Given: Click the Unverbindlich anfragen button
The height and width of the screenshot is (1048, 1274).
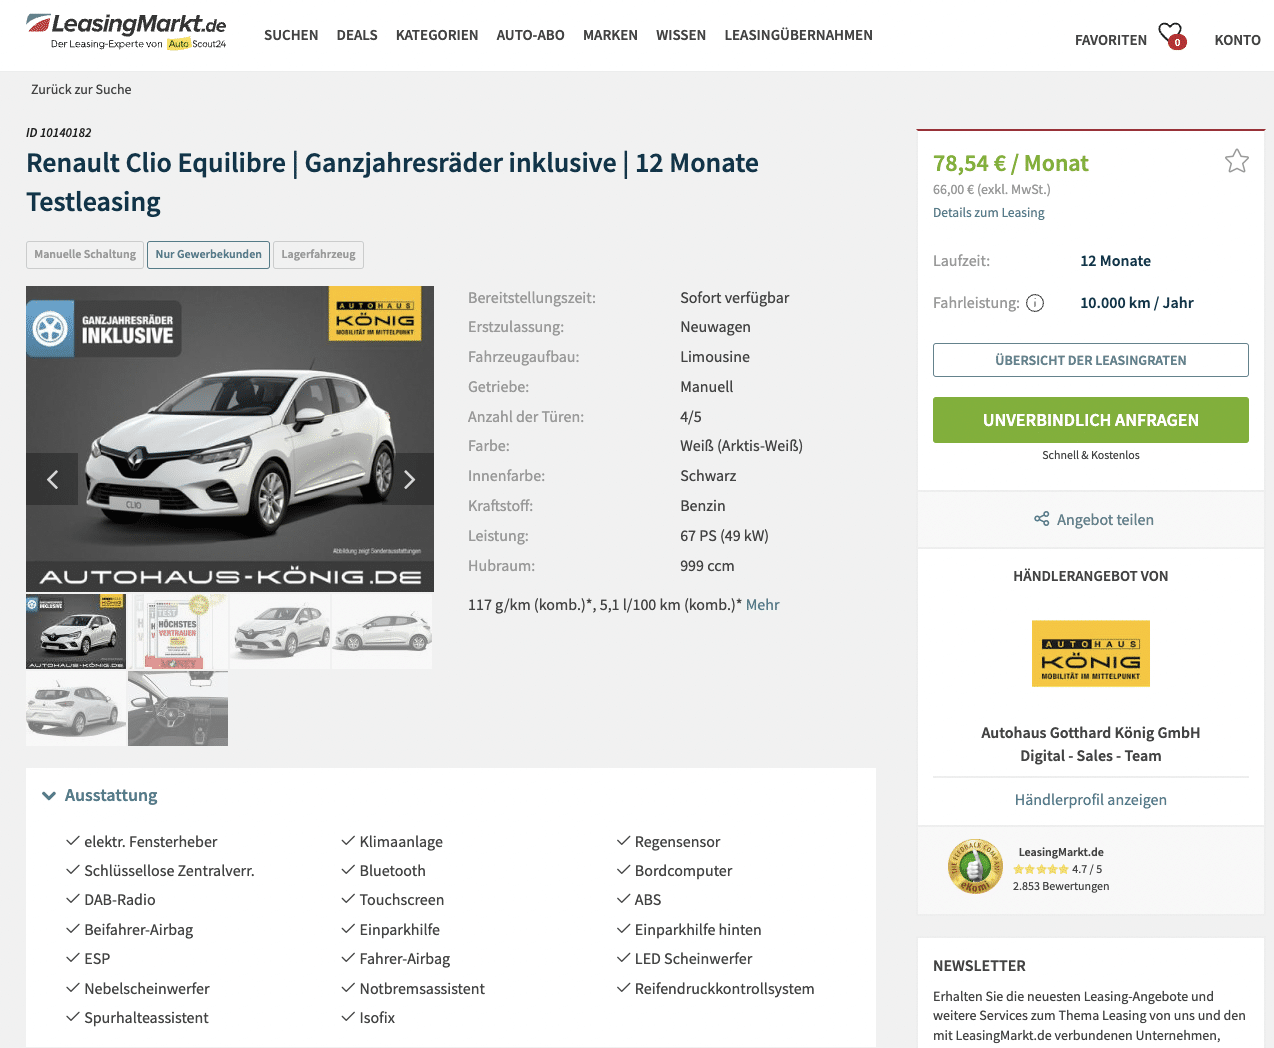Looking at the screenshot, I should tap(1090, 420).
